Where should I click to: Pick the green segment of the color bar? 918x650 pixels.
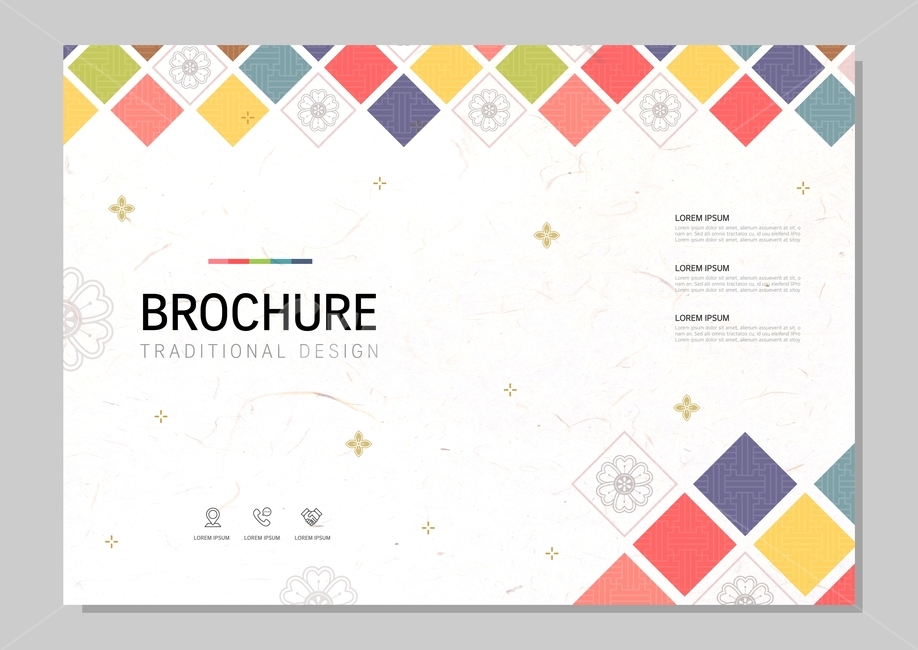coord(260,261)
